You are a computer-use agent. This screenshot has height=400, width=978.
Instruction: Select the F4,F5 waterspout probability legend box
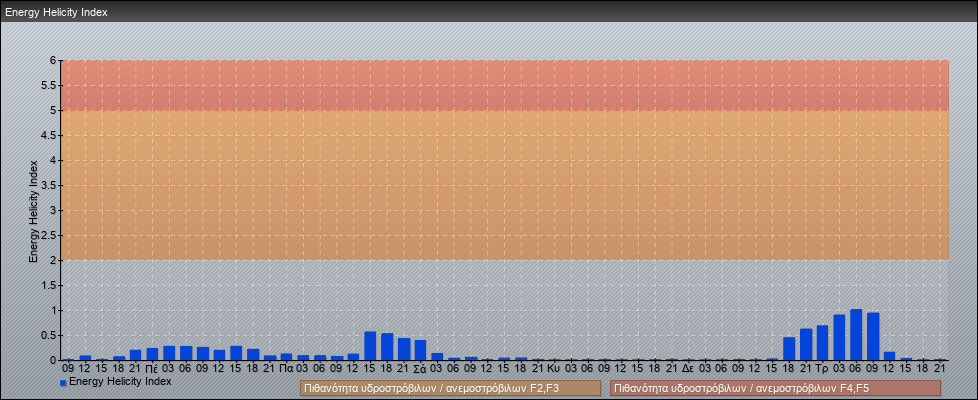tap(775, 388)
